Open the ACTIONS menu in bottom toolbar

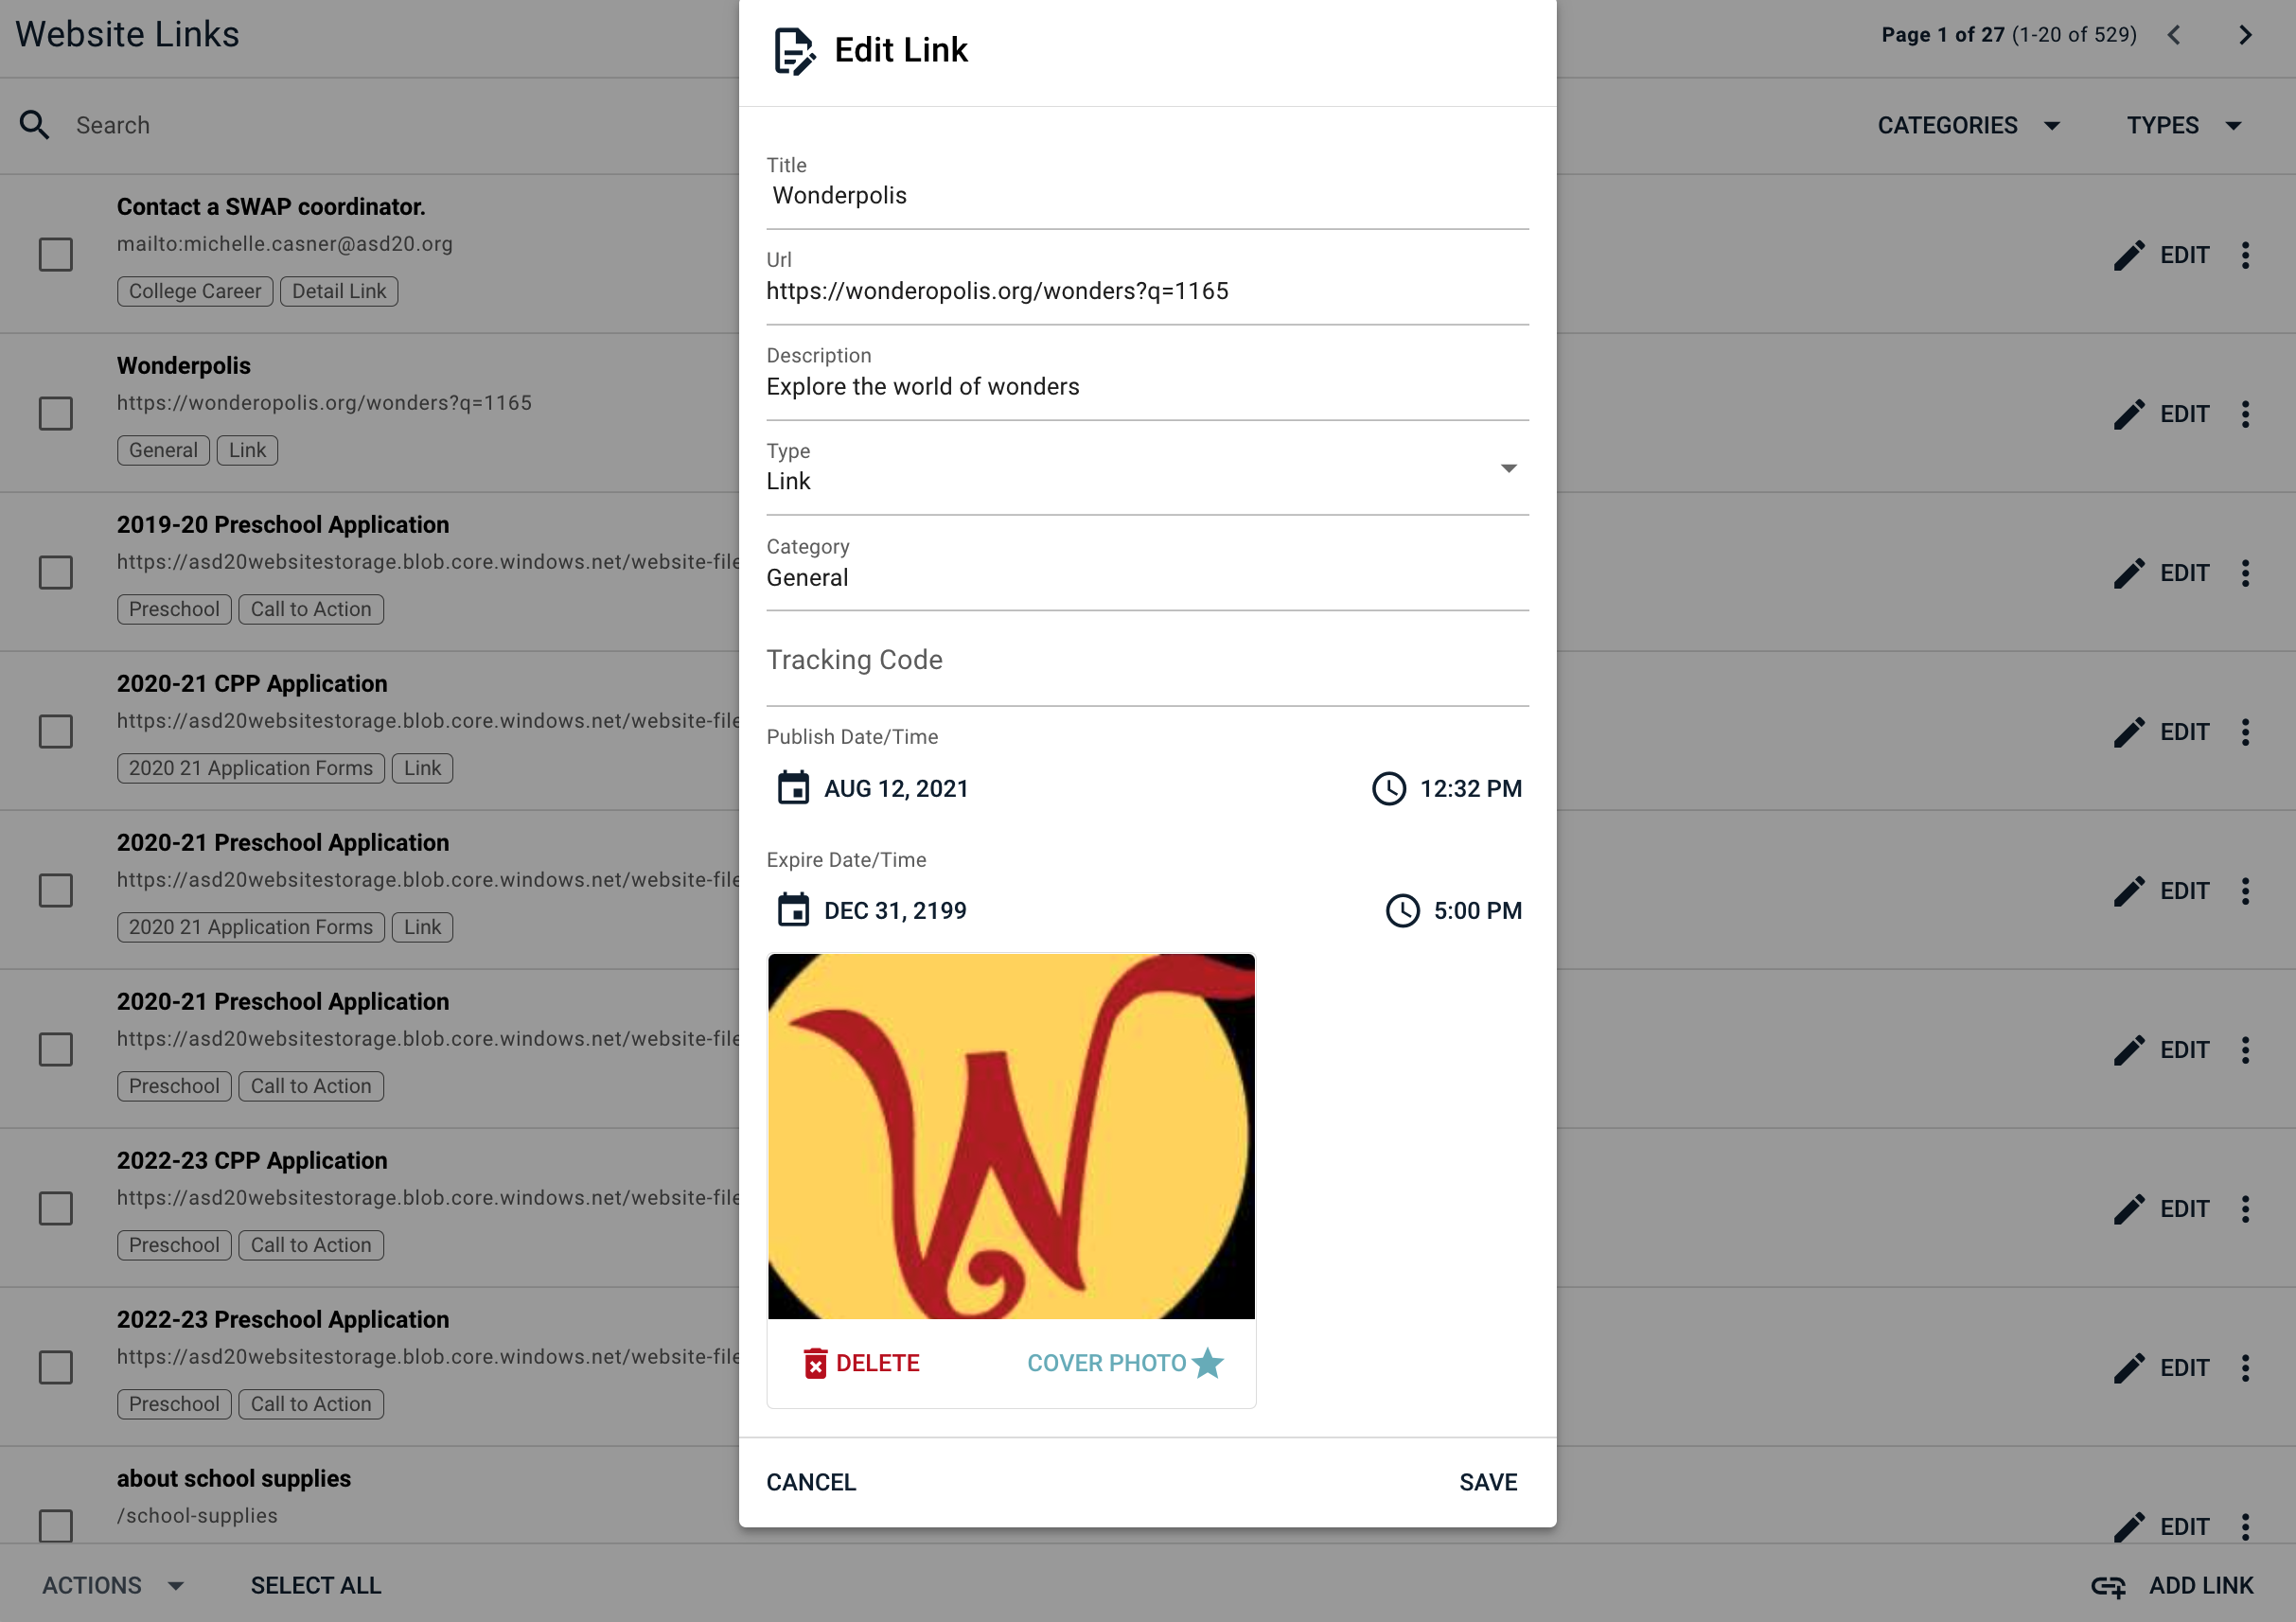[x=113, y=1585]
